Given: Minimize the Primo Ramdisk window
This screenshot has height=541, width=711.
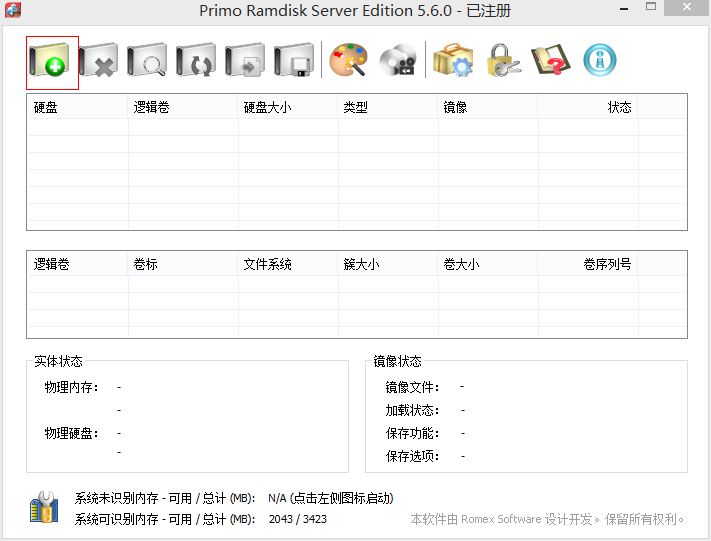Looking at the screenshot, I should (624, 8).
